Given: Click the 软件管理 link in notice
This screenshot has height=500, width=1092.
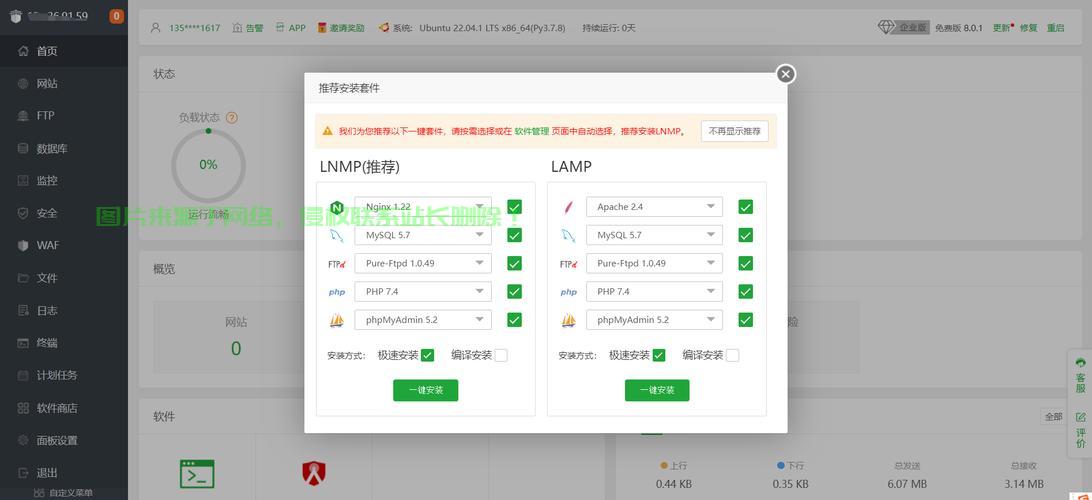Looking at the screenshot, I should [531, 131].
